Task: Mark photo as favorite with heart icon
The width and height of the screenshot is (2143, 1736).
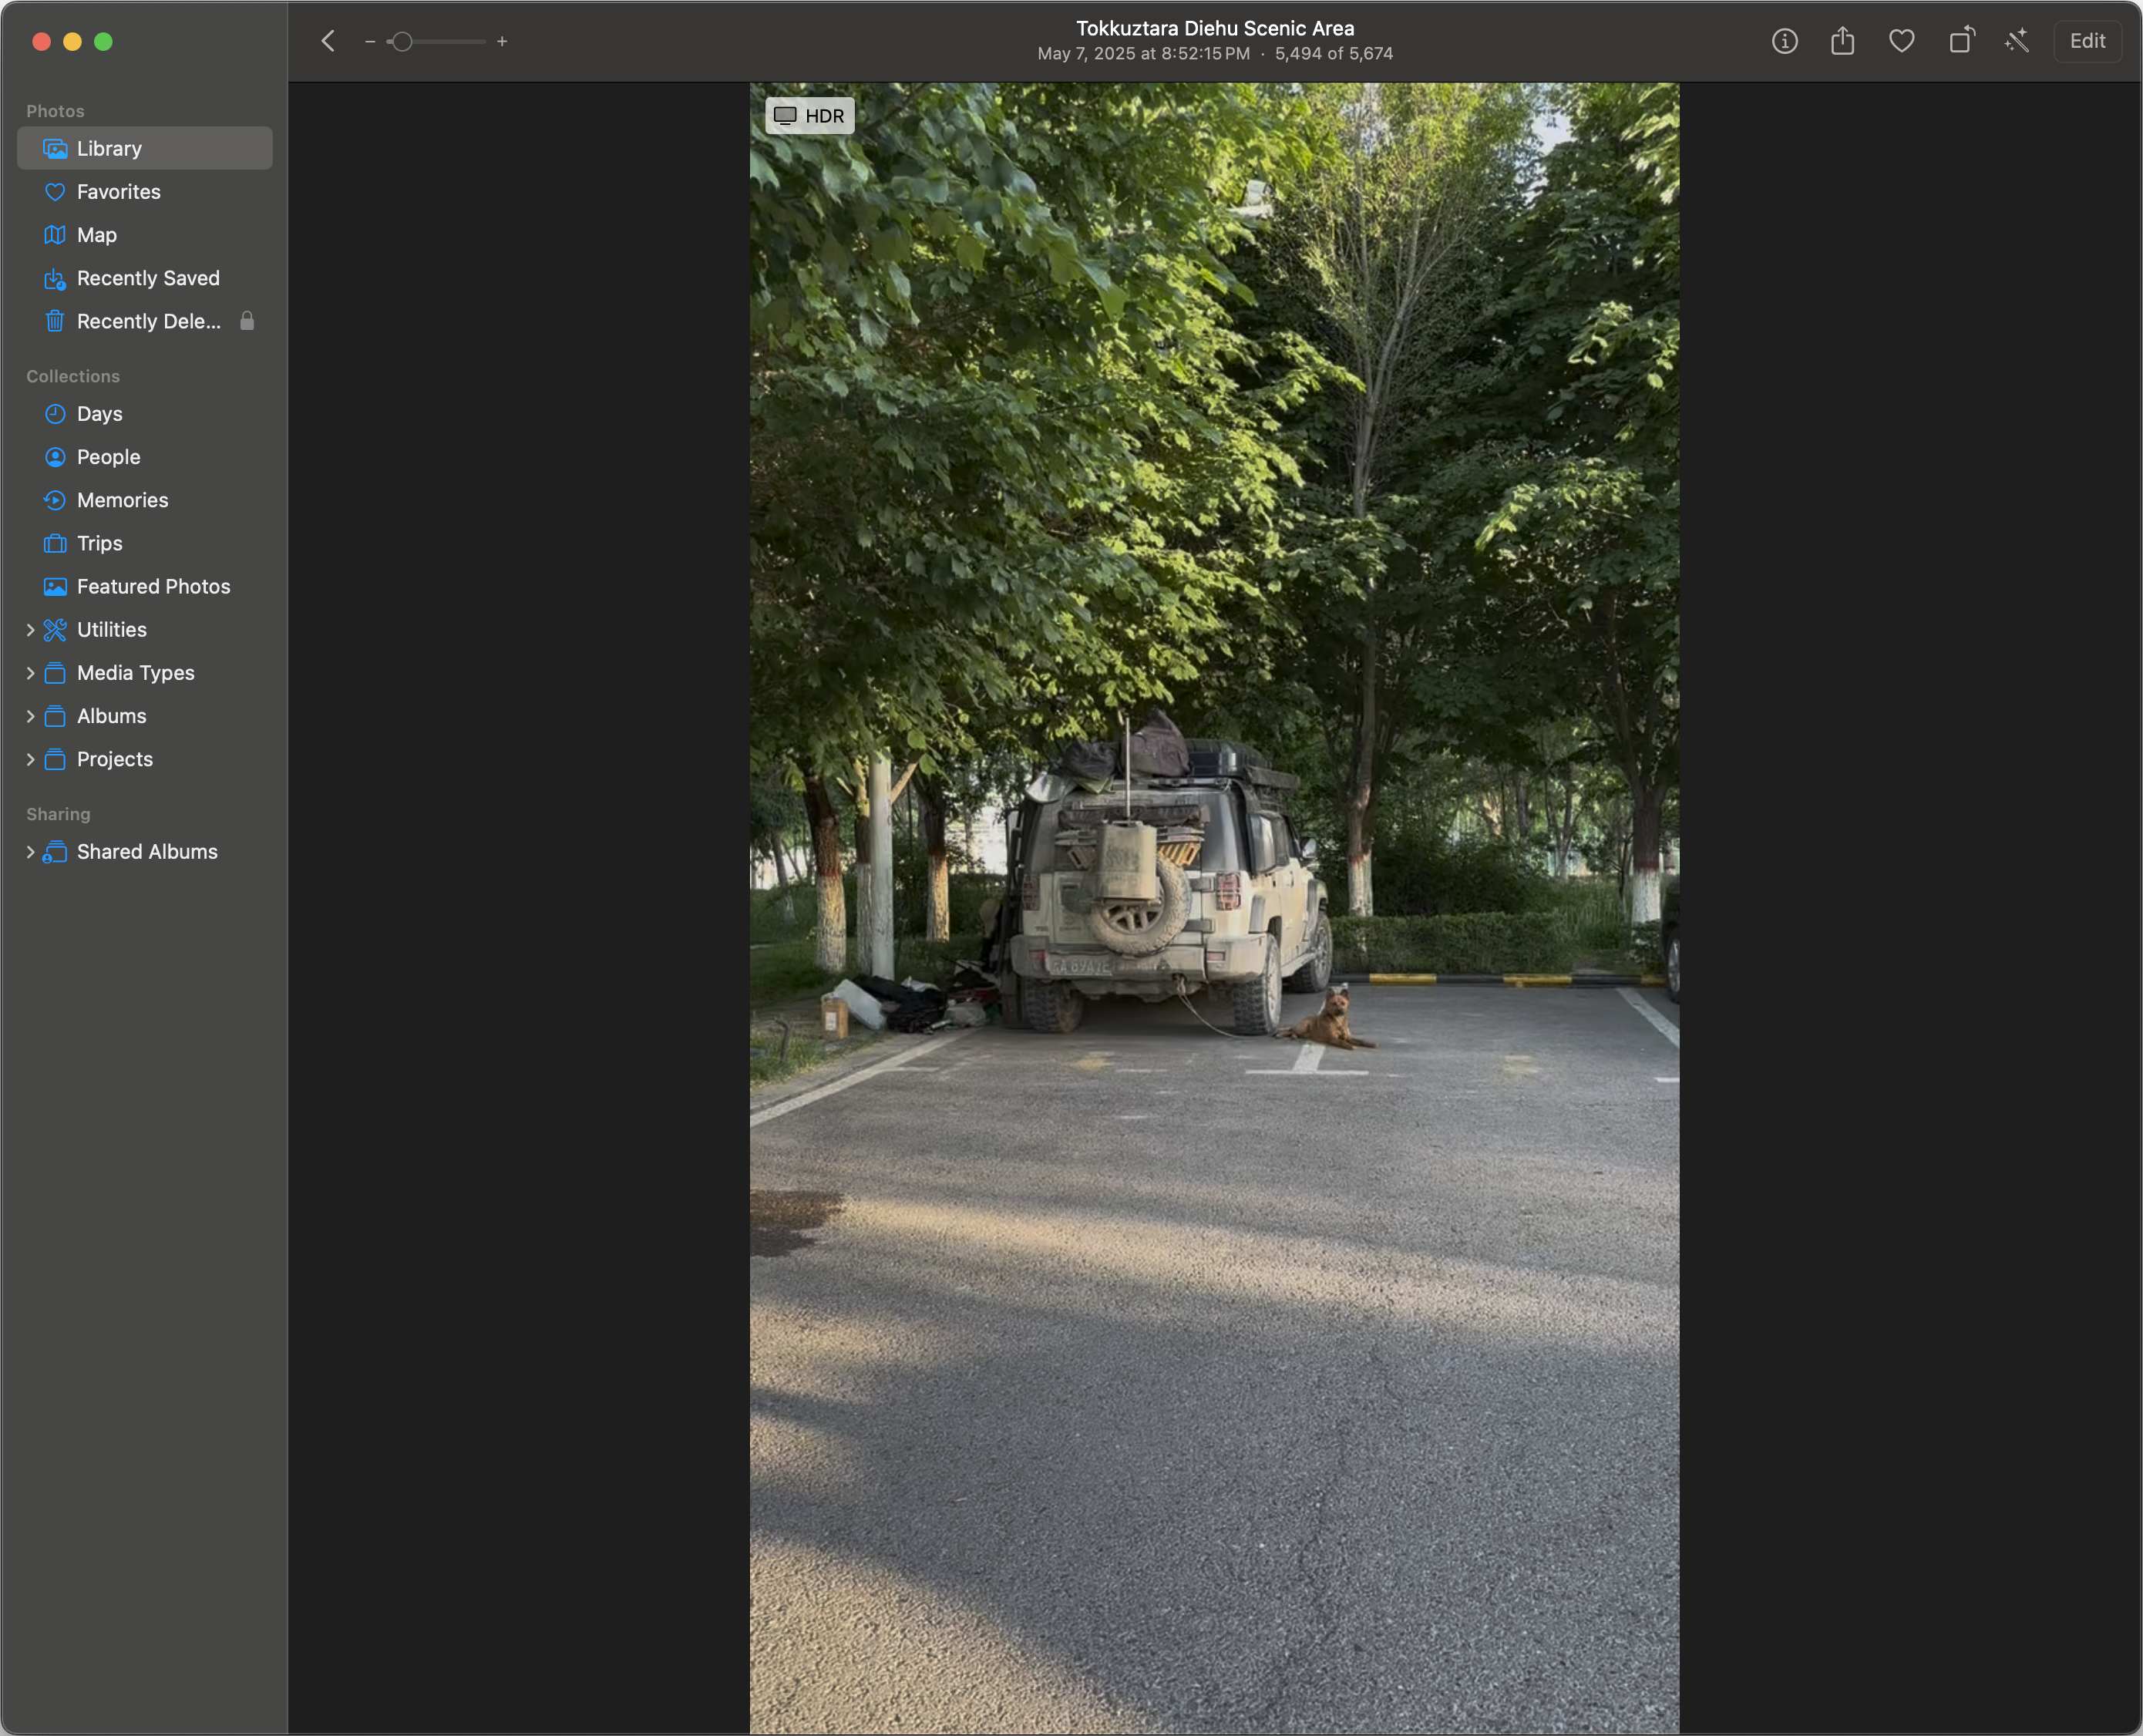Action: [1901, 41]
